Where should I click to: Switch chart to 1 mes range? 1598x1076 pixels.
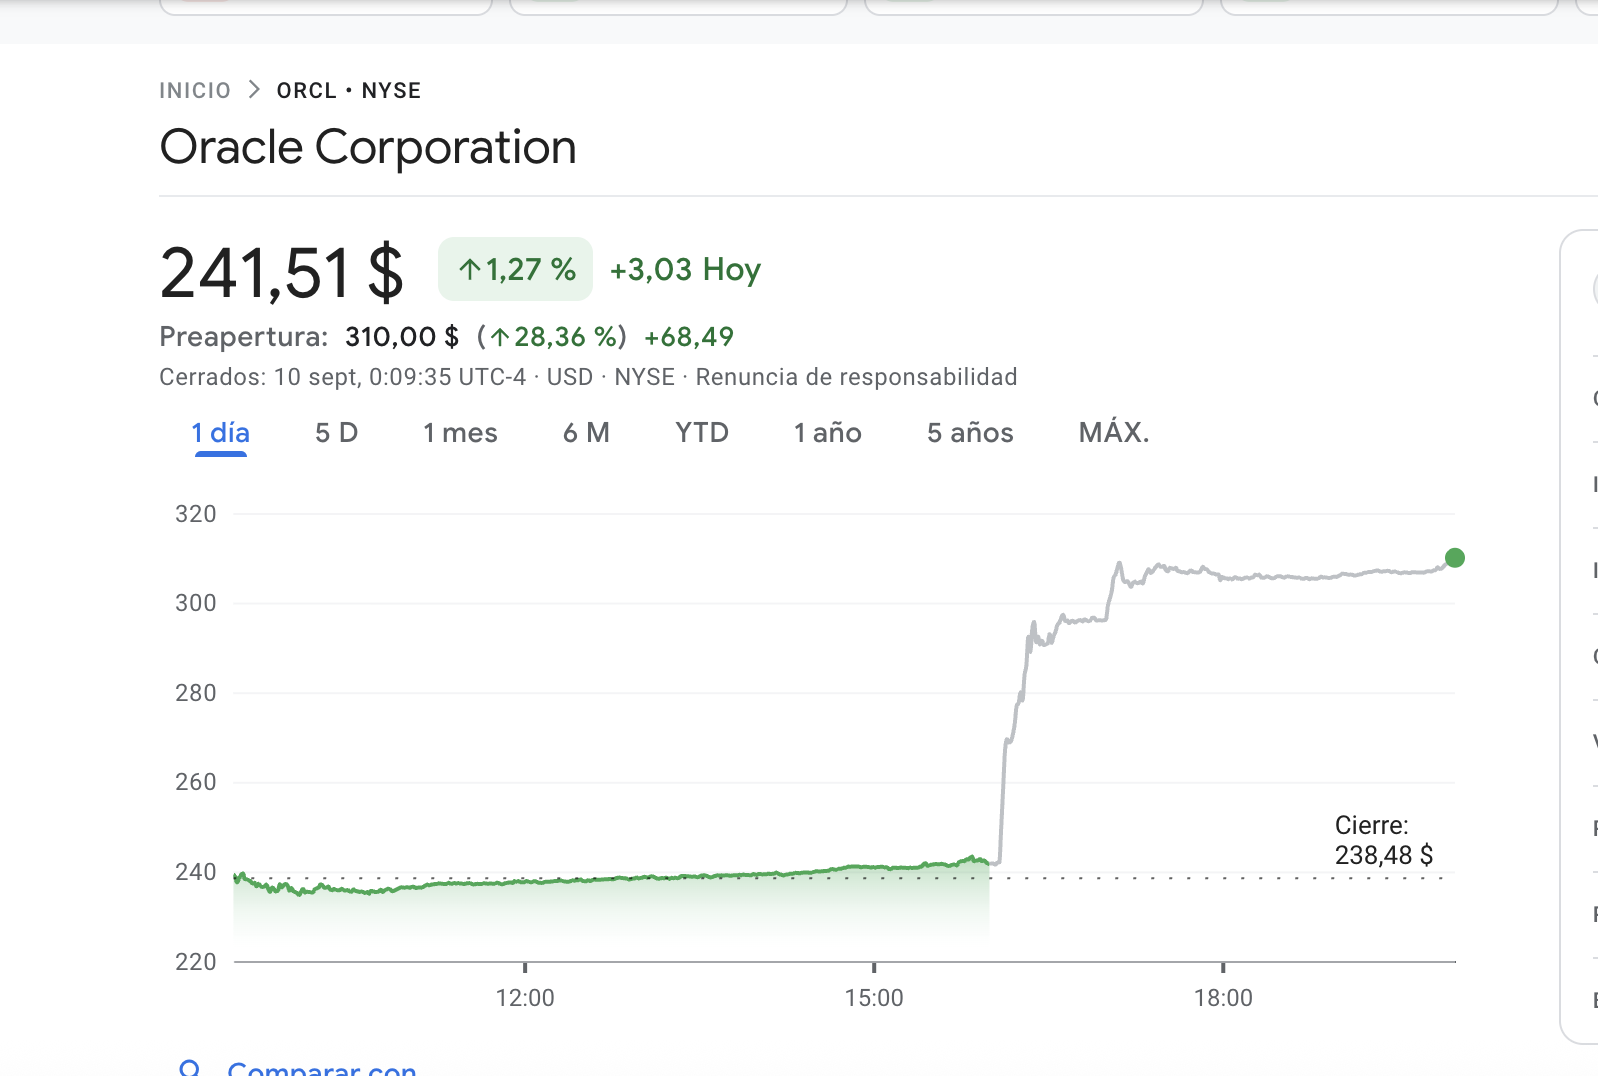click(460, 433)
